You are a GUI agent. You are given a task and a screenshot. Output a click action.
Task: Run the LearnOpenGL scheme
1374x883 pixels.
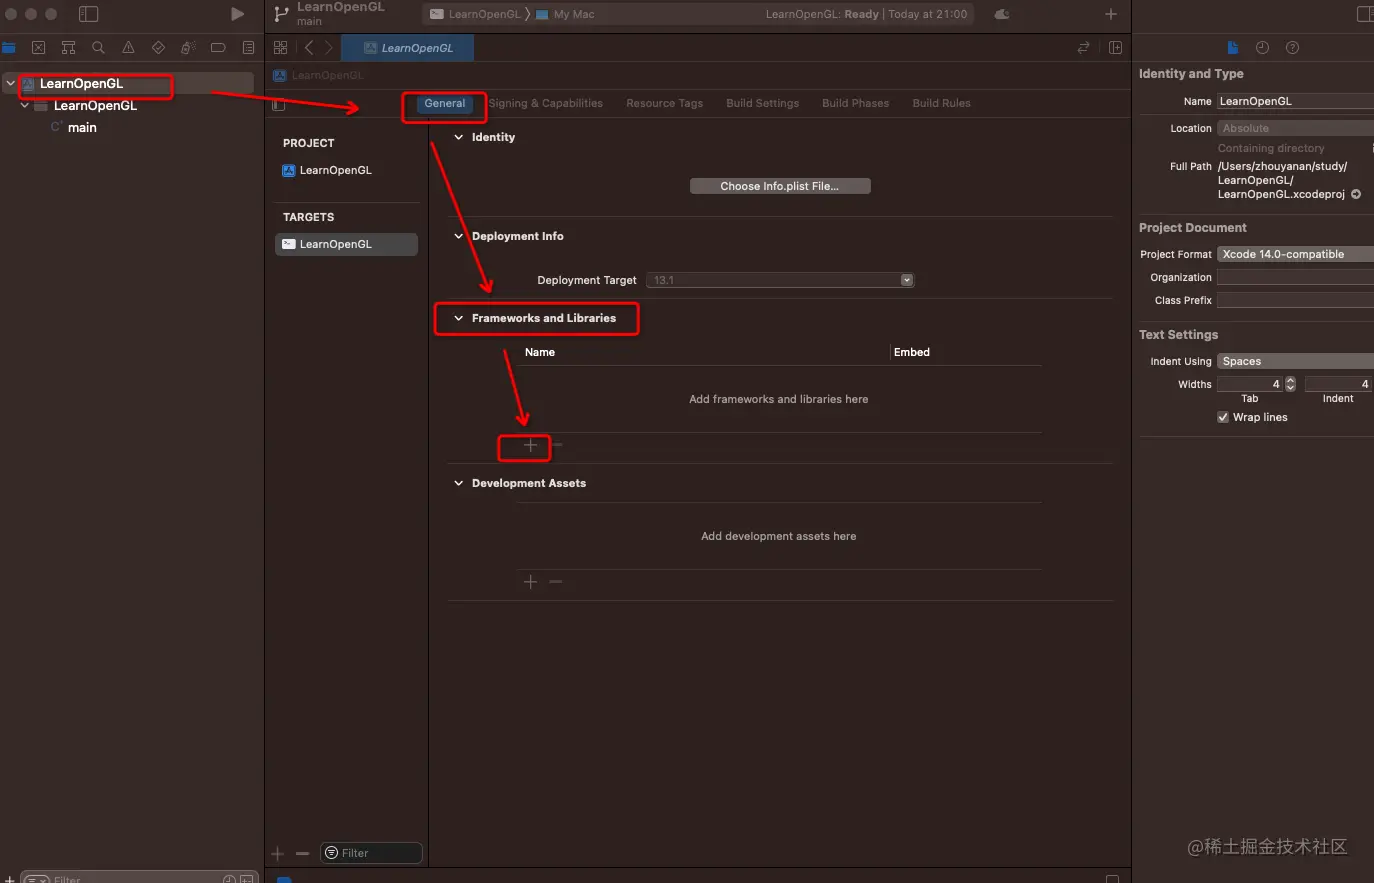tap(237, 14)
